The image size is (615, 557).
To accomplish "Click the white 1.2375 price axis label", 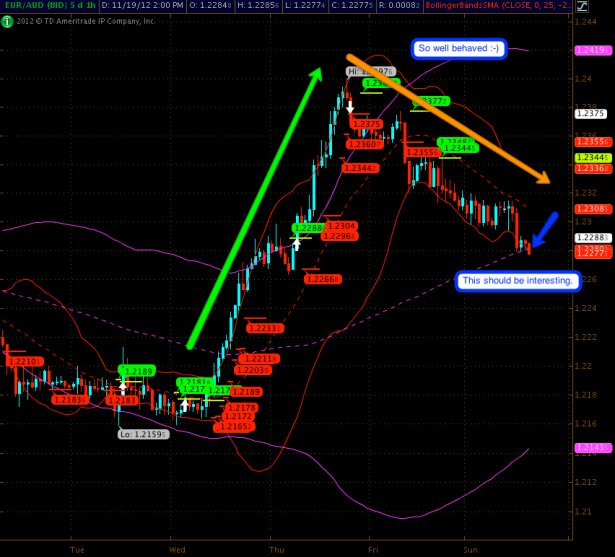I will 588,113.
